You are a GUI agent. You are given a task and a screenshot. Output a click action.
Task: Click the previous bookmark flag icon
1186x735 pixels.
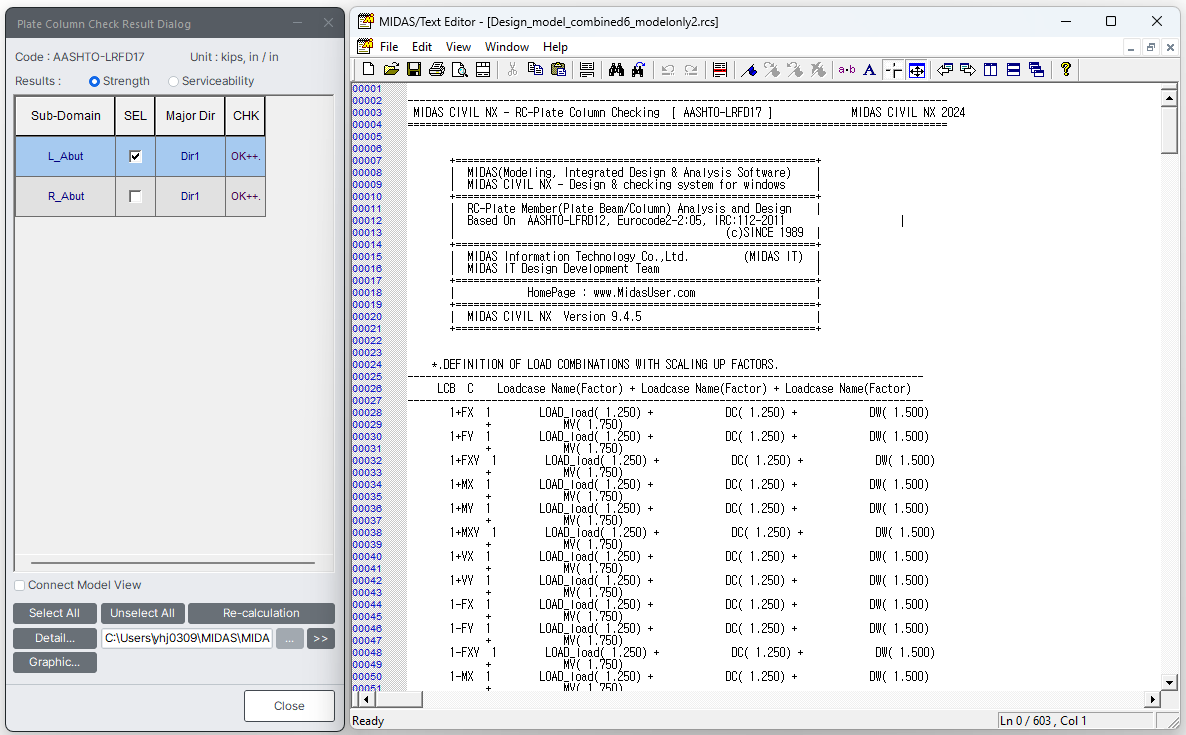pos(794,70)
